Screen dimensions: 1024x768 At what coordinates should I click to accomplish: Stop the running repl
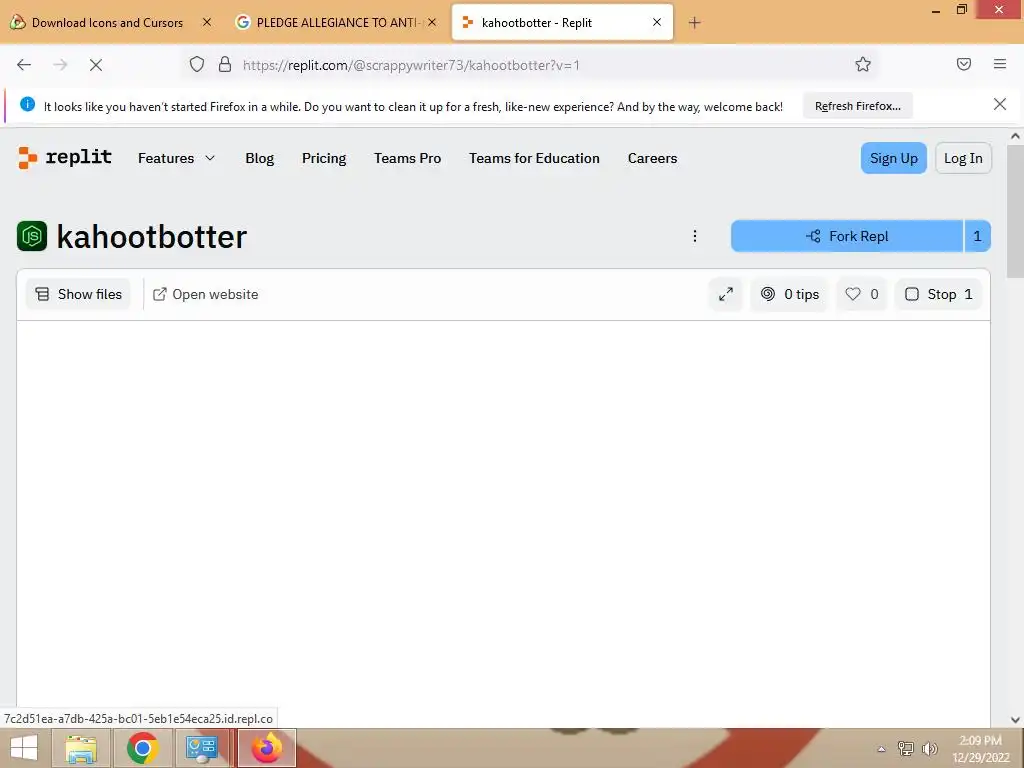(x=938, y=295)
